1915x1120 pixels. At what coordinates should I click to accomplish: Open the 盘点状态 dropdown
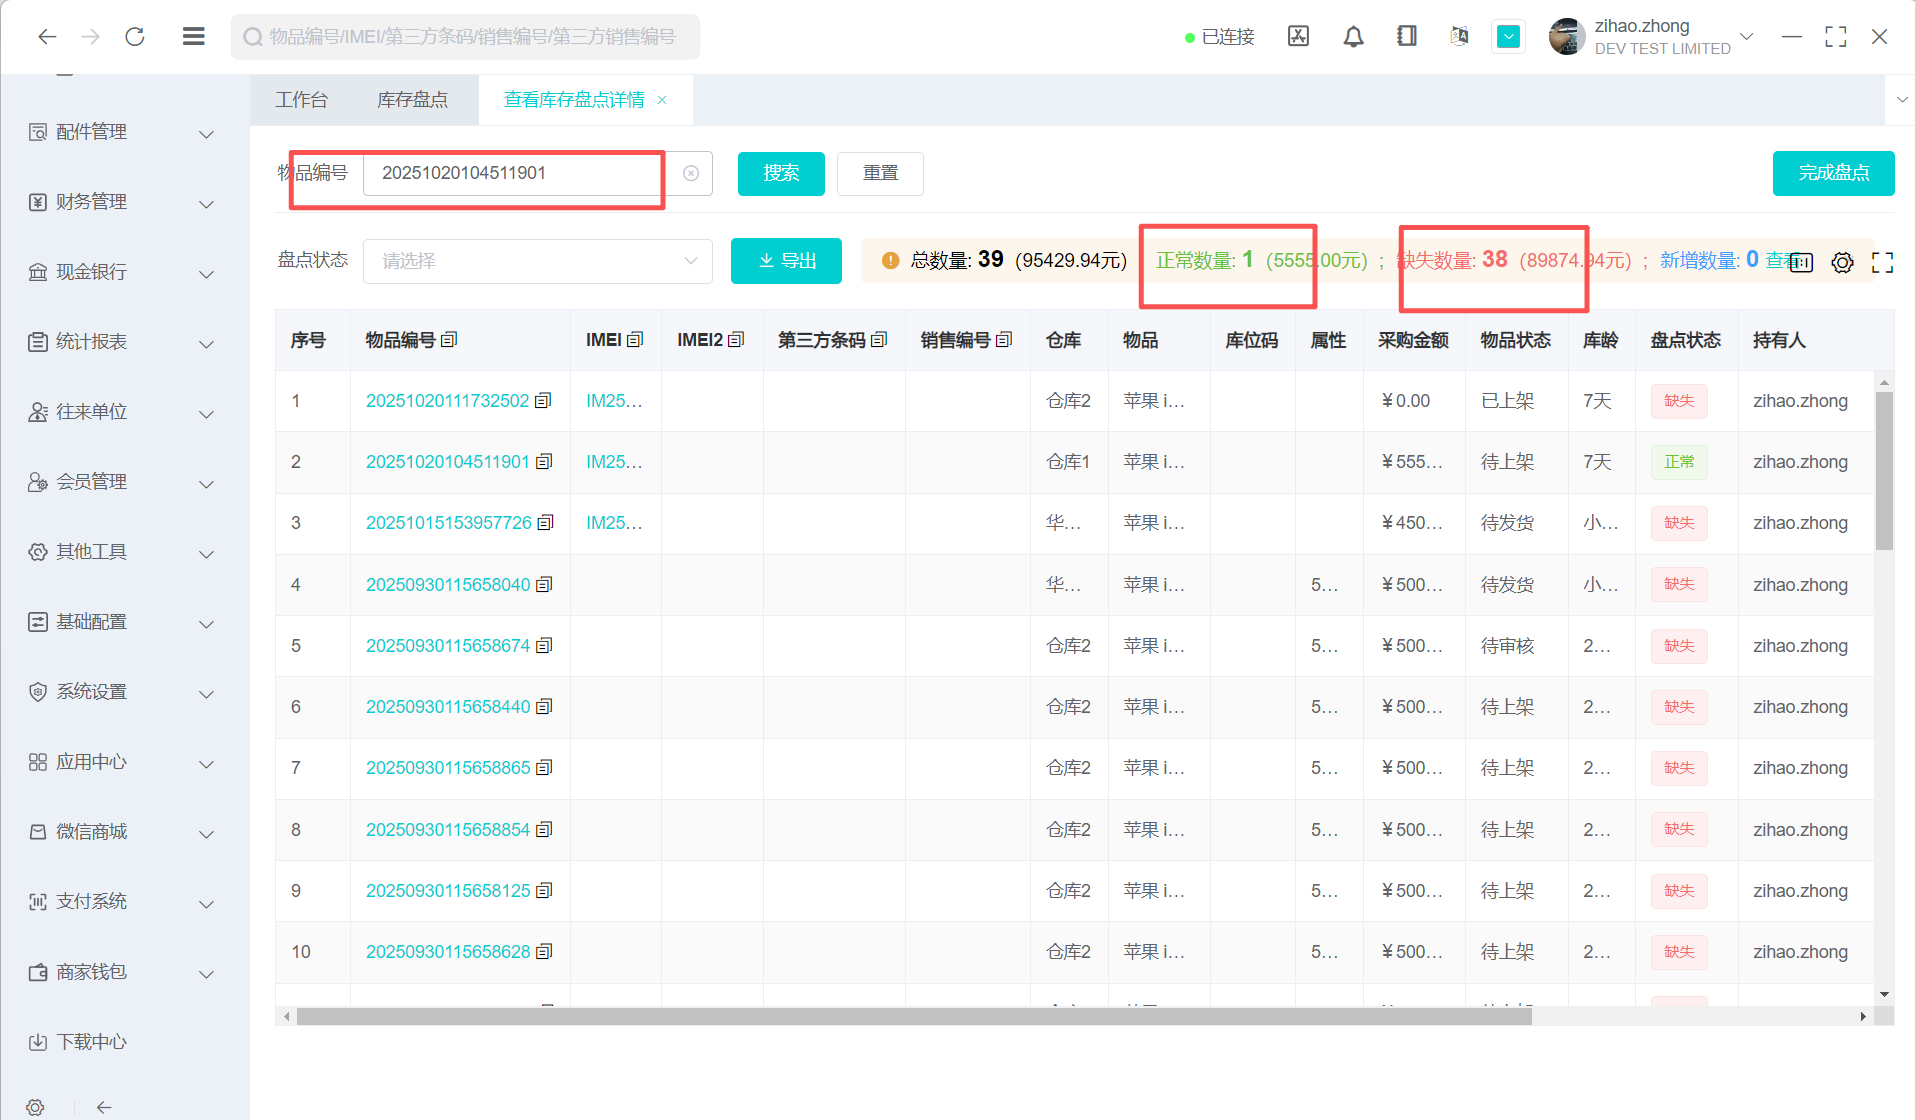pyautogui.click(x=537, y=261)
